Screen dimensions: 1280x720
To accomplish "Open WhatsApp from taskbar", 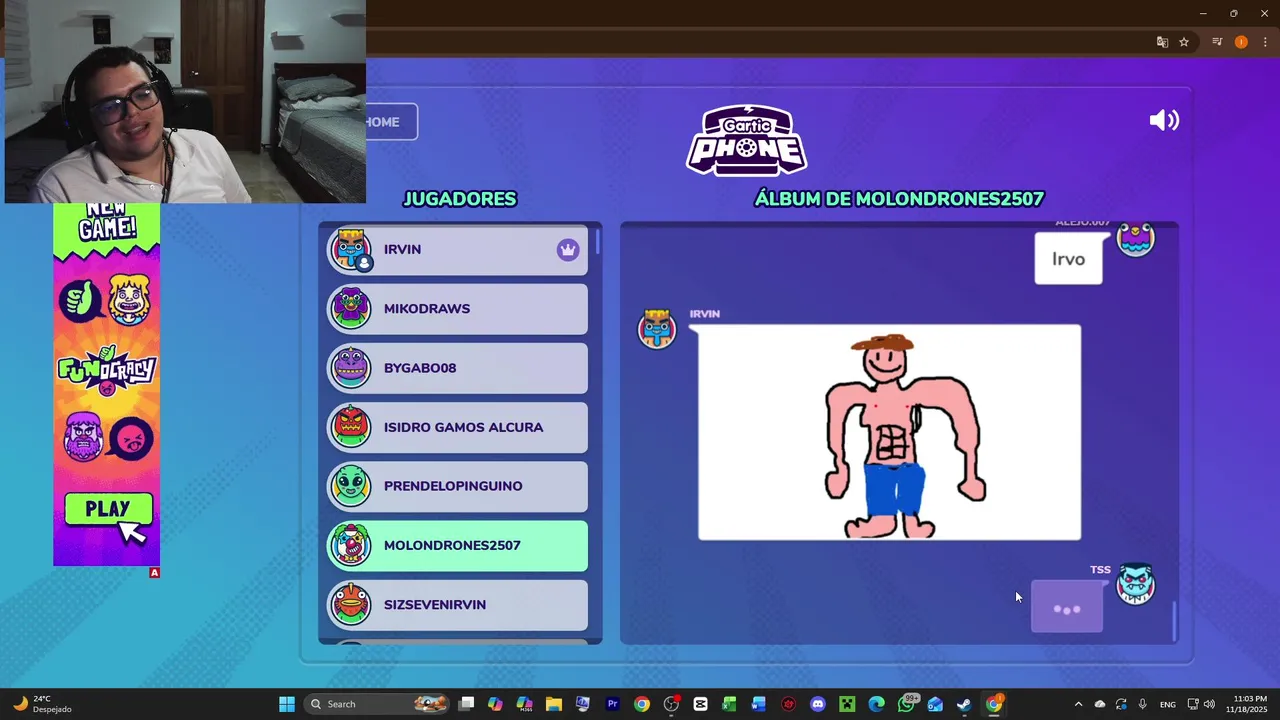I will [907, 704].
